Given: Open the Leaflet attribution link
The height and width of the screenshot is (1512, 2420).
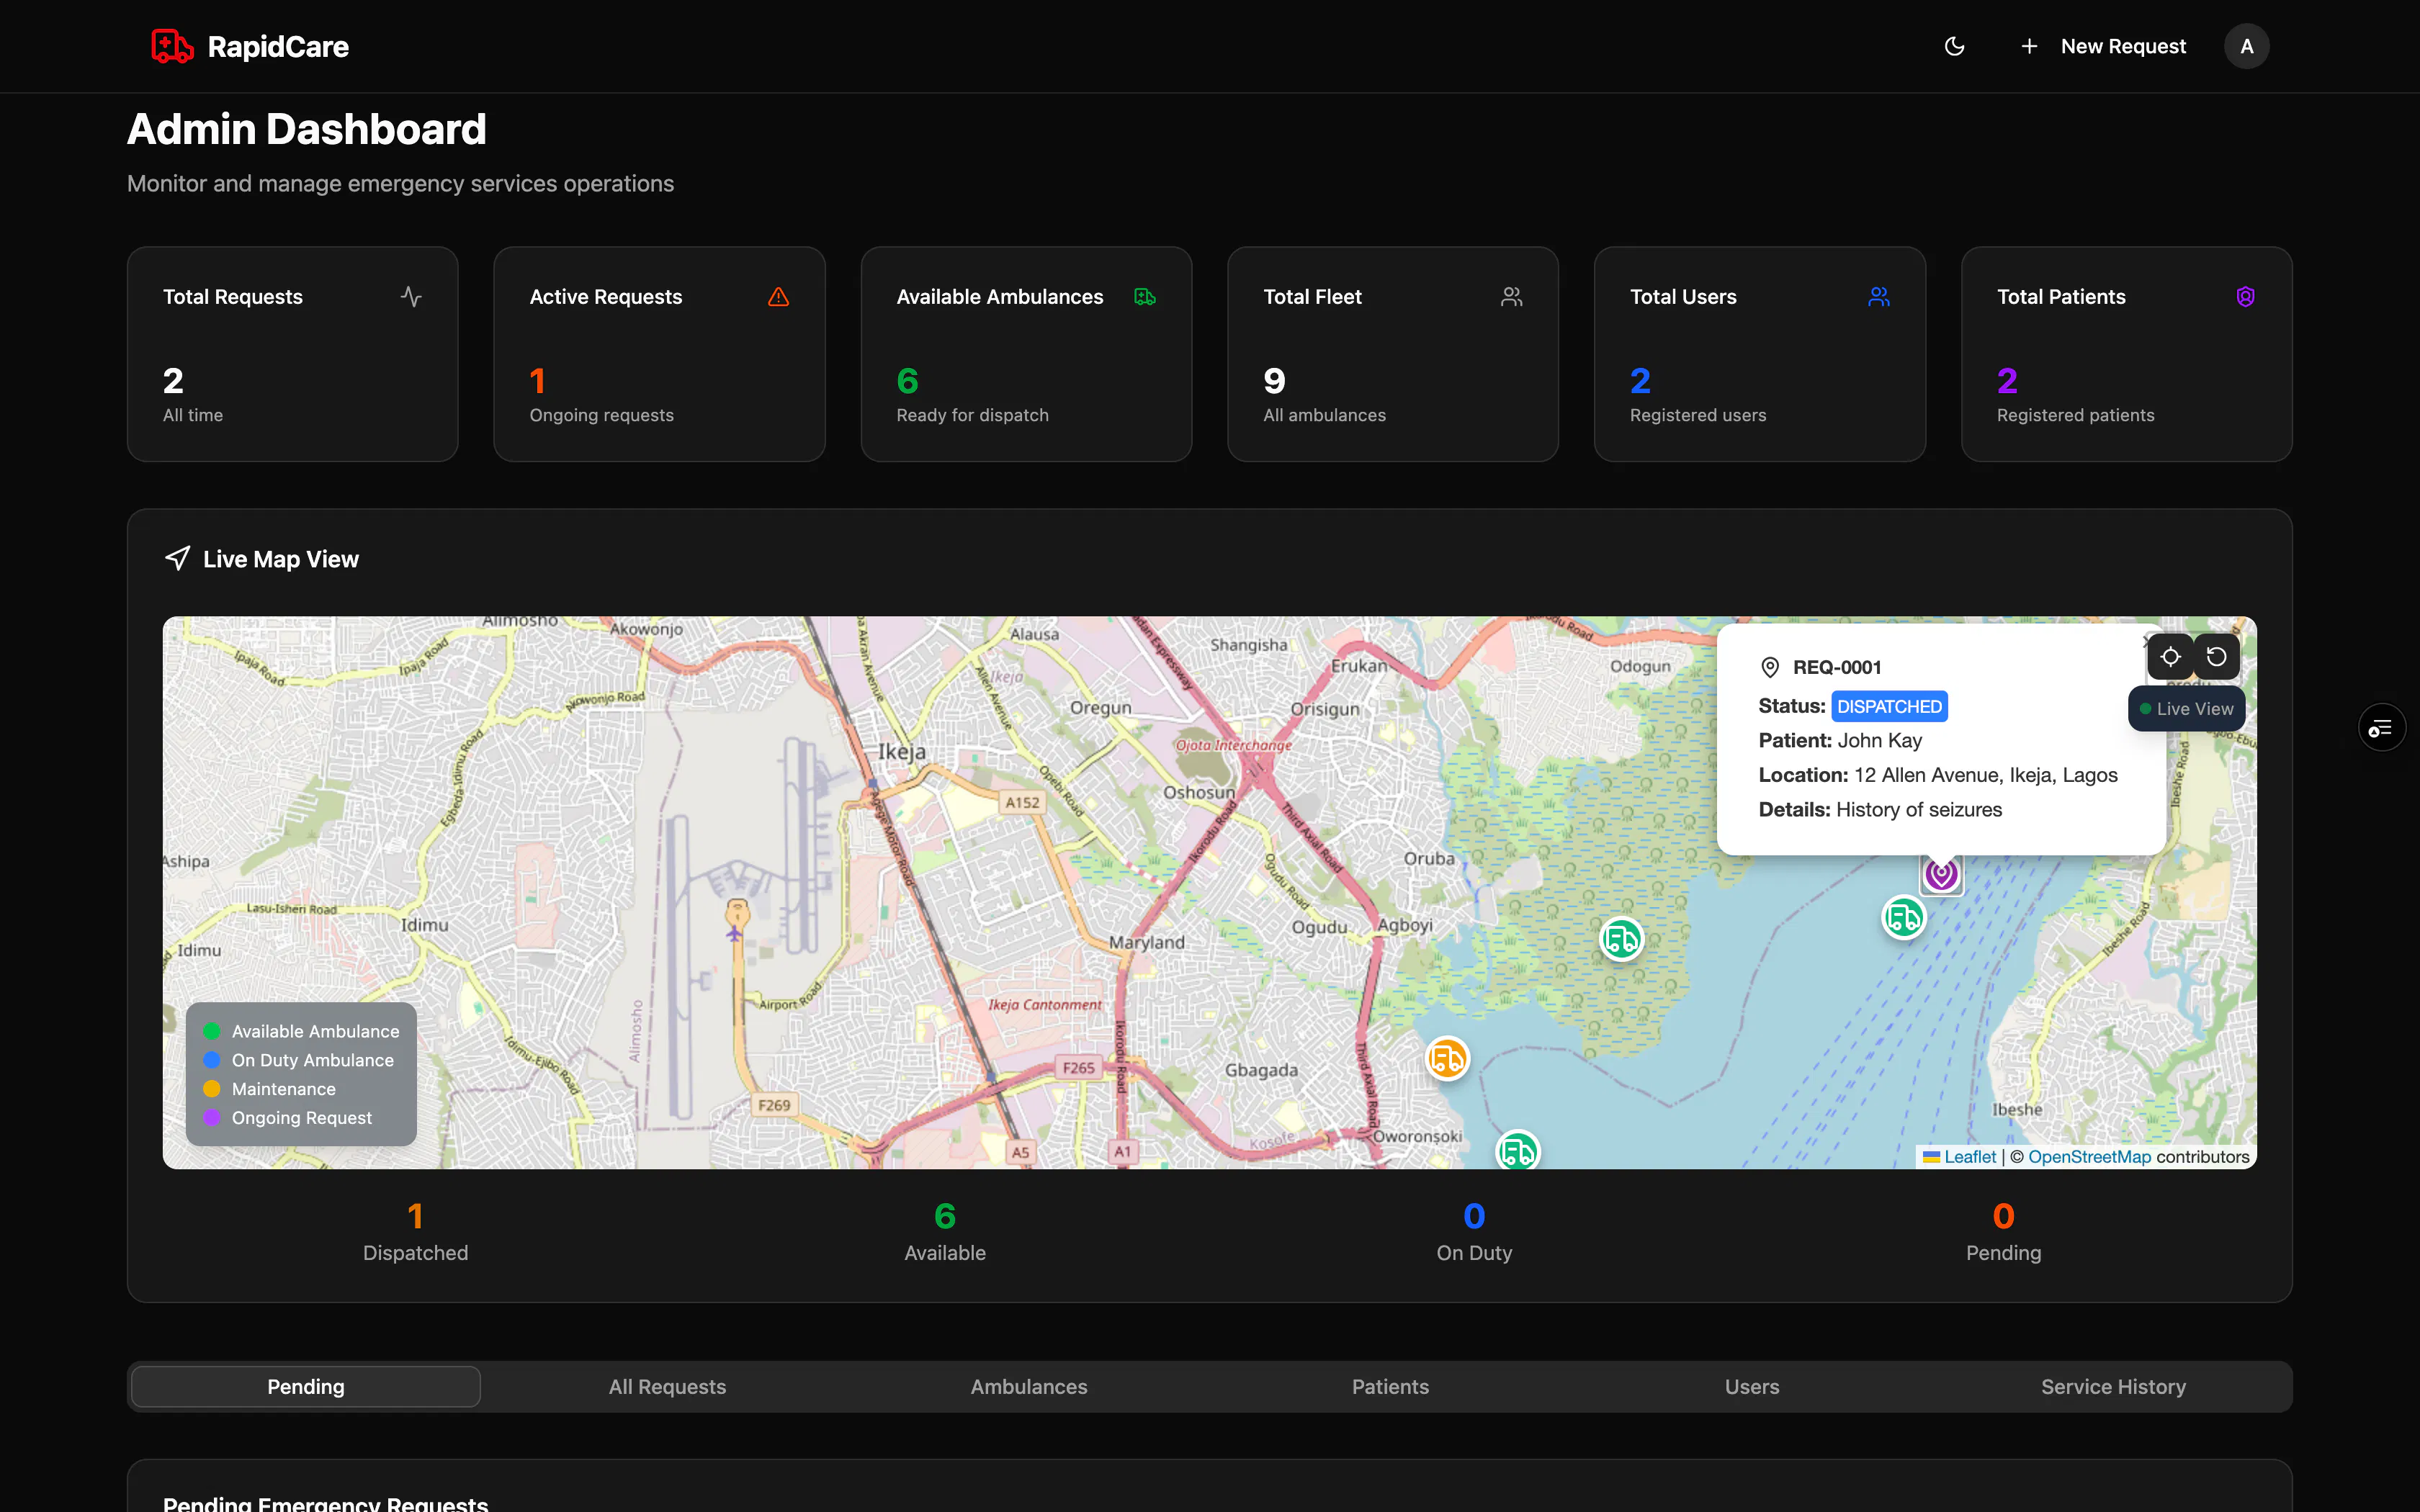Looking at the screenshot, I should (1959, 1156).
